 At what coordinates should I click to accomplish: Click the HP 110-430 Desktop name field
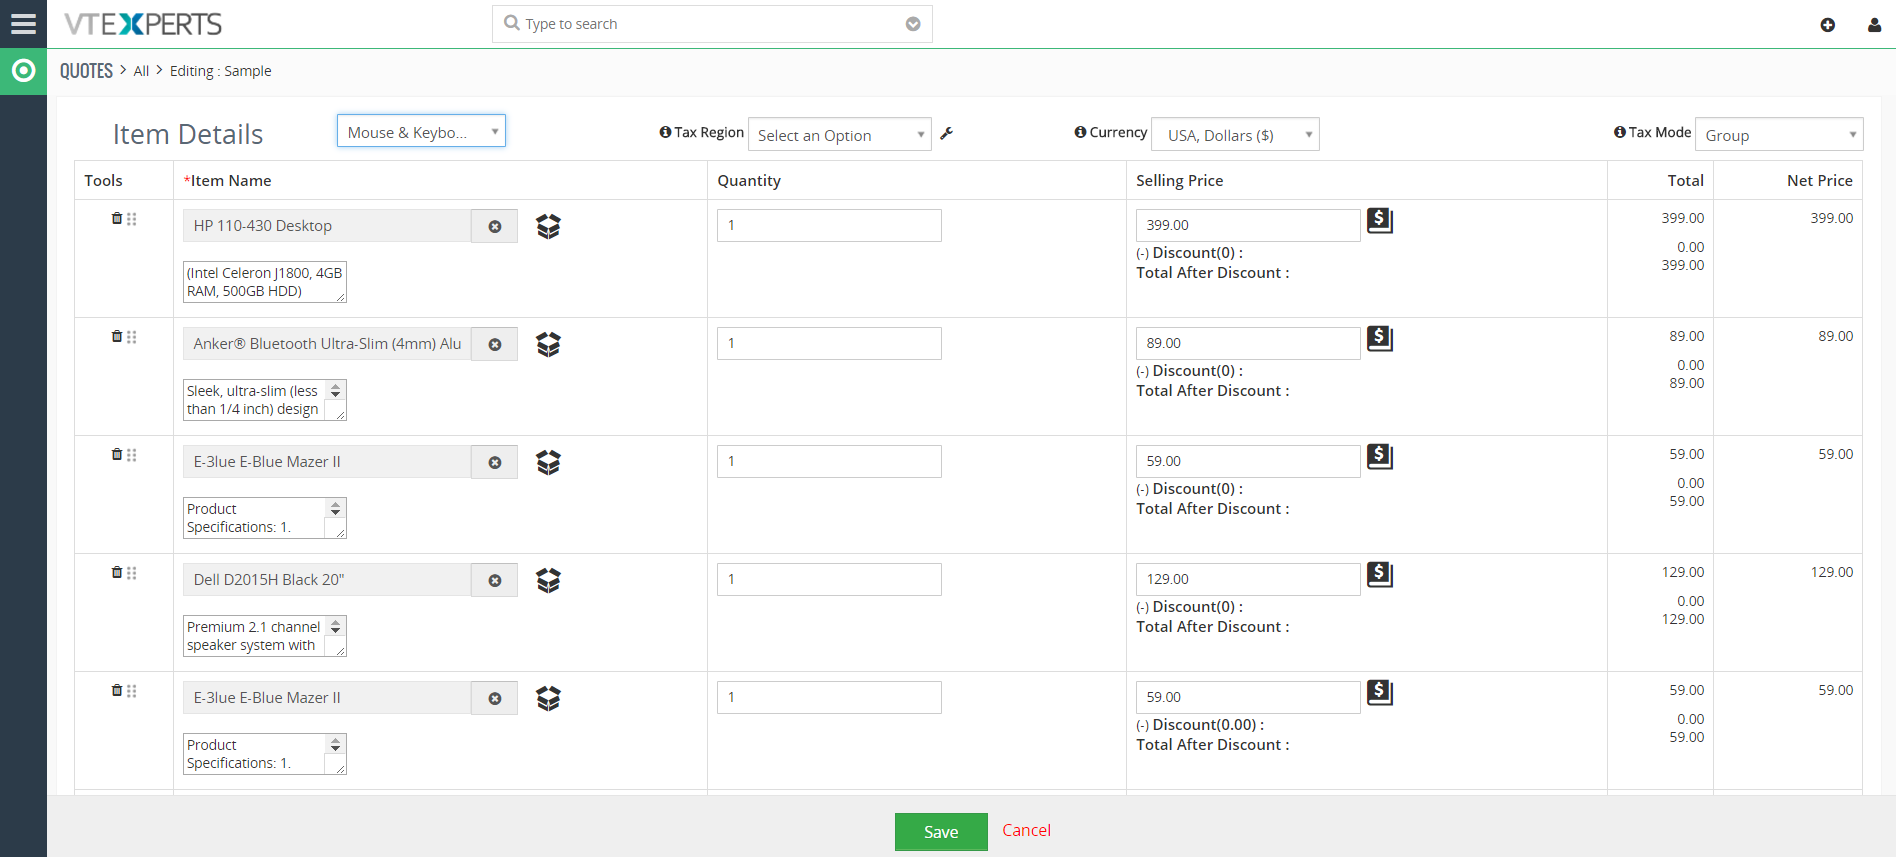pyautogui.click(x=327, y=226)
